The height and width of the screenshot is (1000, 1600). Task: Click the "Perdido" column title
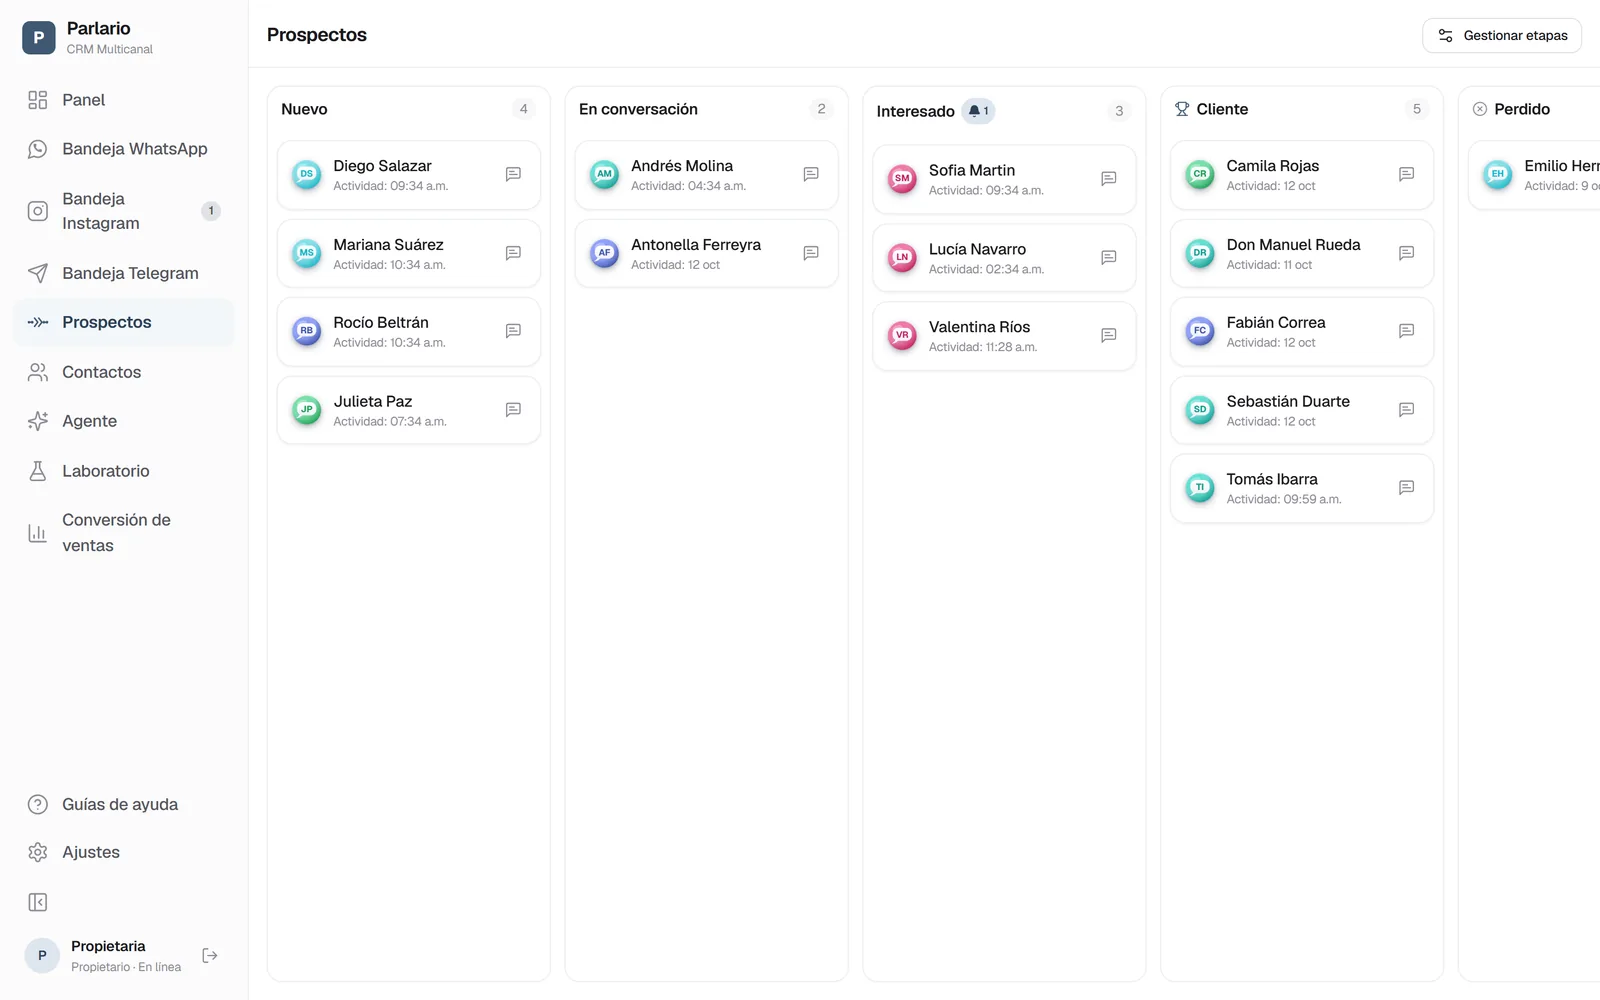click(1522, 109)
